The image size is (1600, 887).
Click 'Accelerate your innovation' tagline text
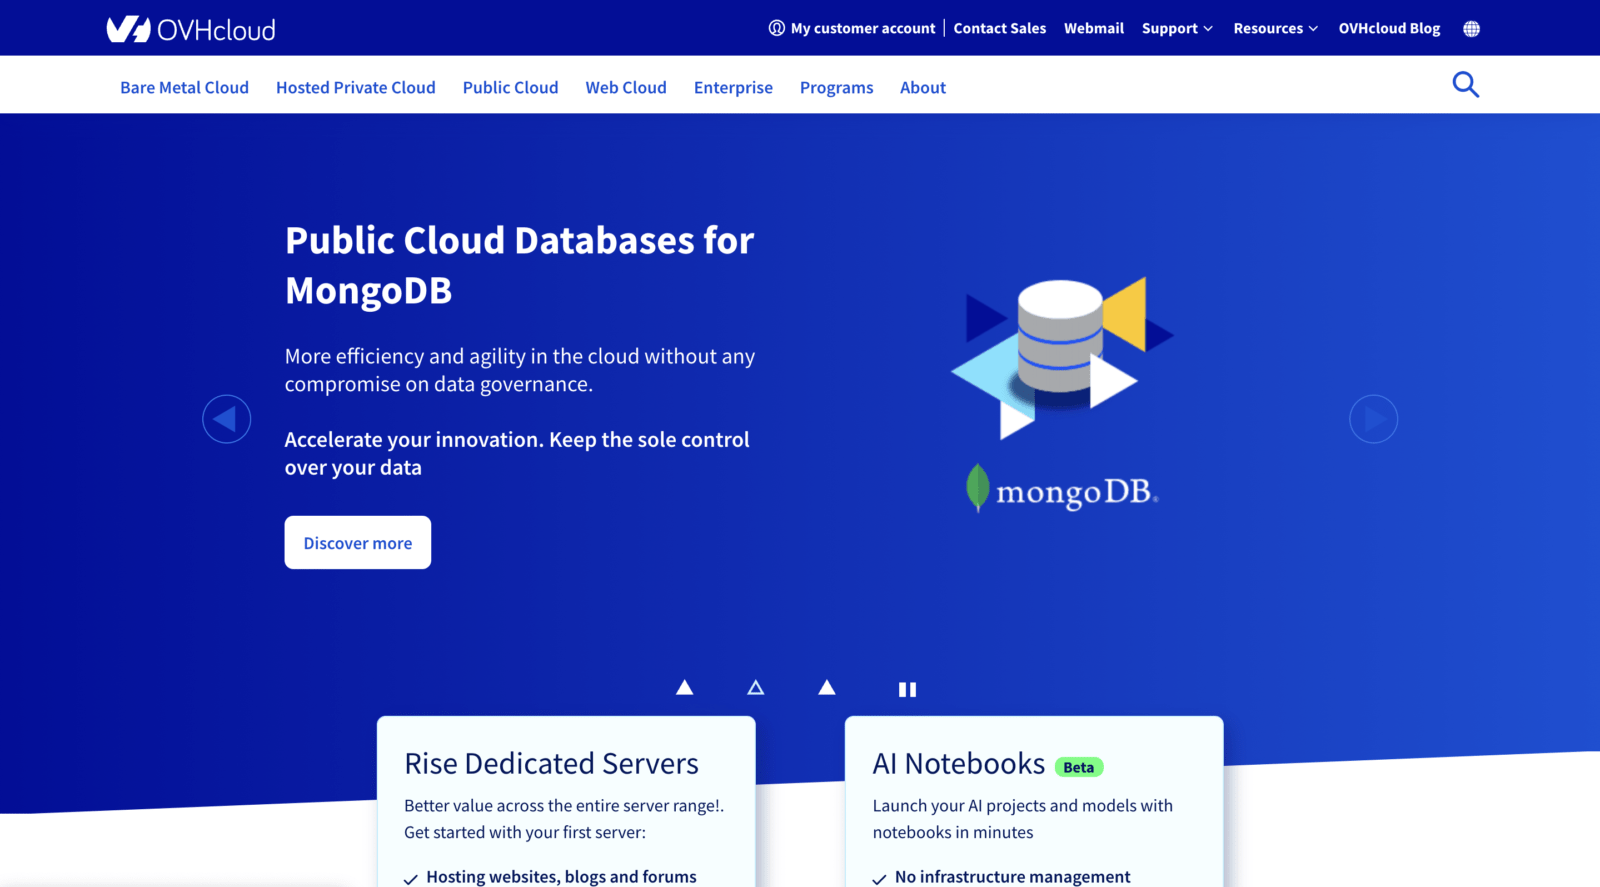516,454
